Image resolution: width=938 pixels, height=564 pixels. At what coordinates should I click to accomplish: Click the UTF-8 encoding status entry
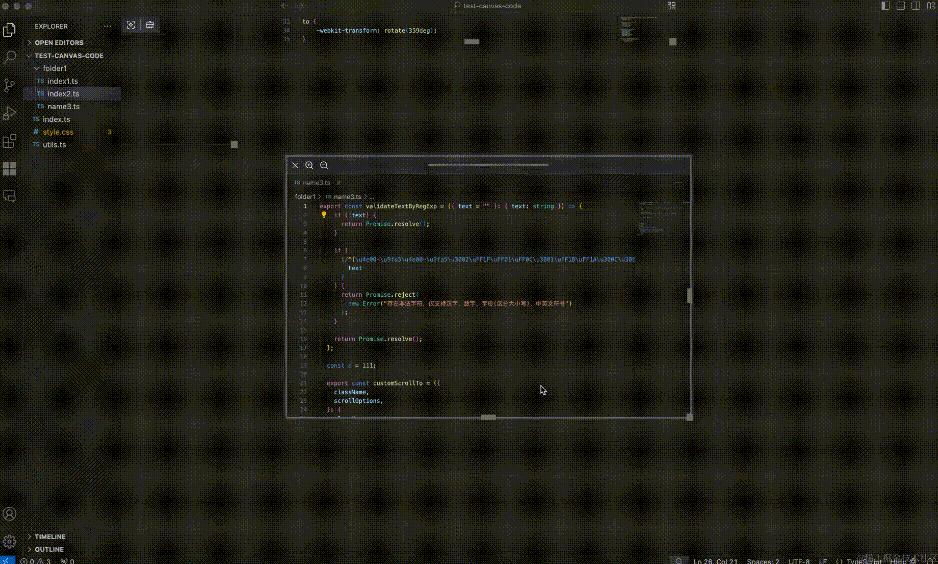point(799,561)
